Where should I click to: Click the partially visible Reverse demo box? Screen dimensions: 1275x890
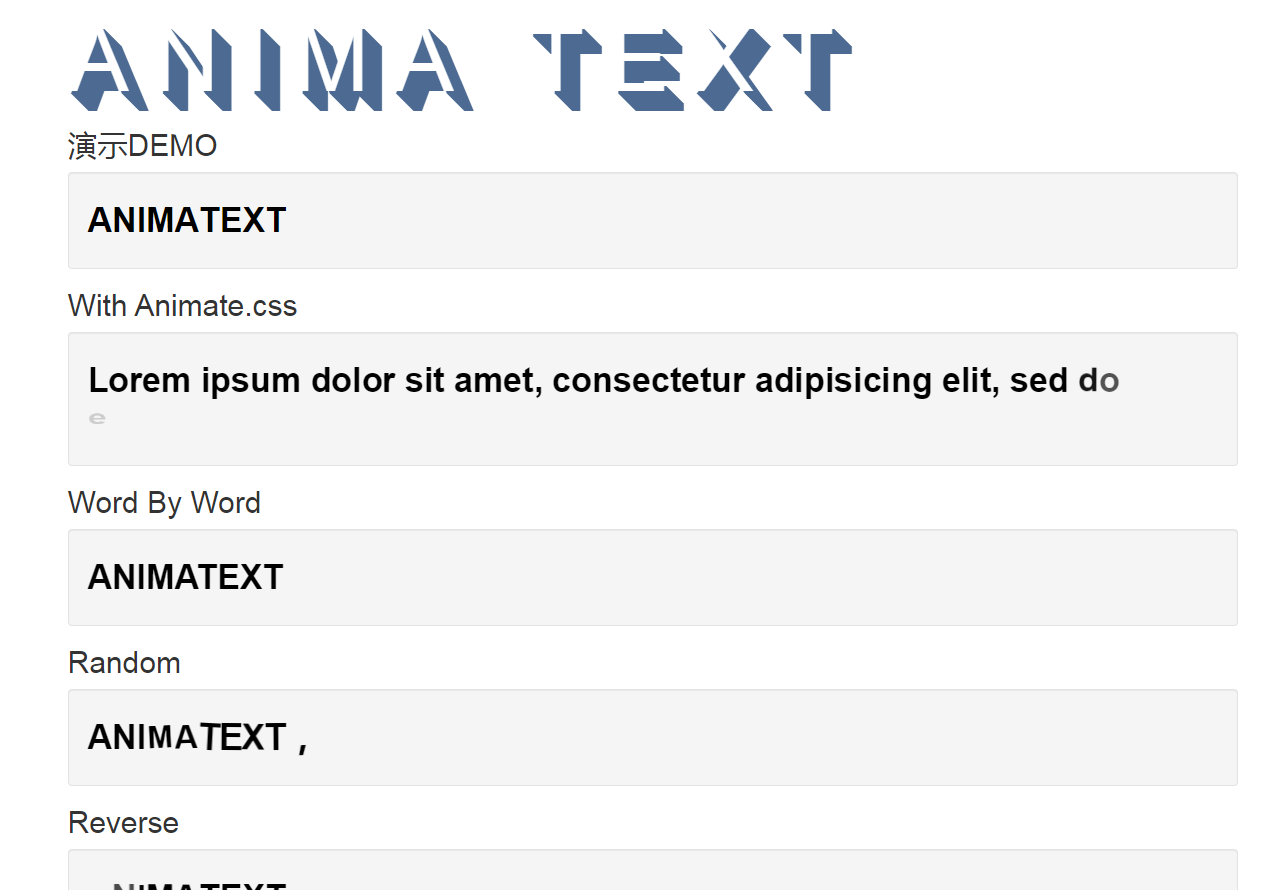click(x=652, y=870)
